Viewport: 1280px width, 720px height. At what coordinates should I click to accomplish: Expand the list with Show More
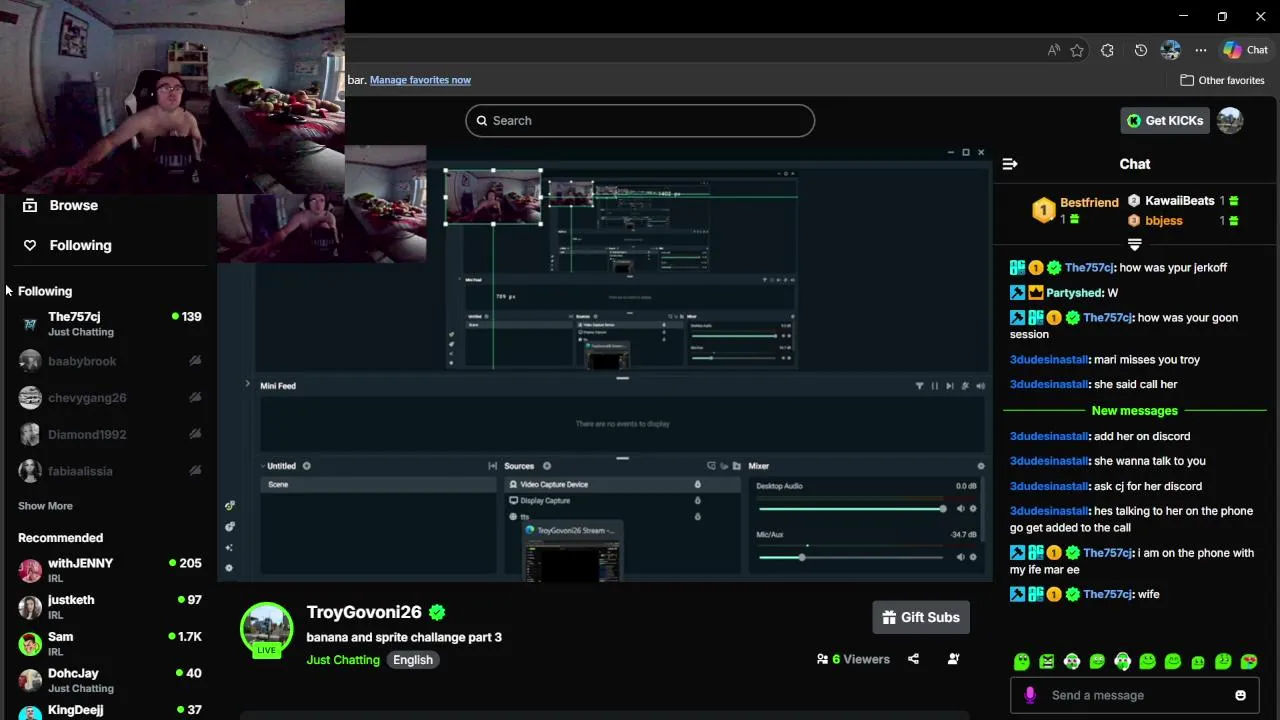coord(45,506)
